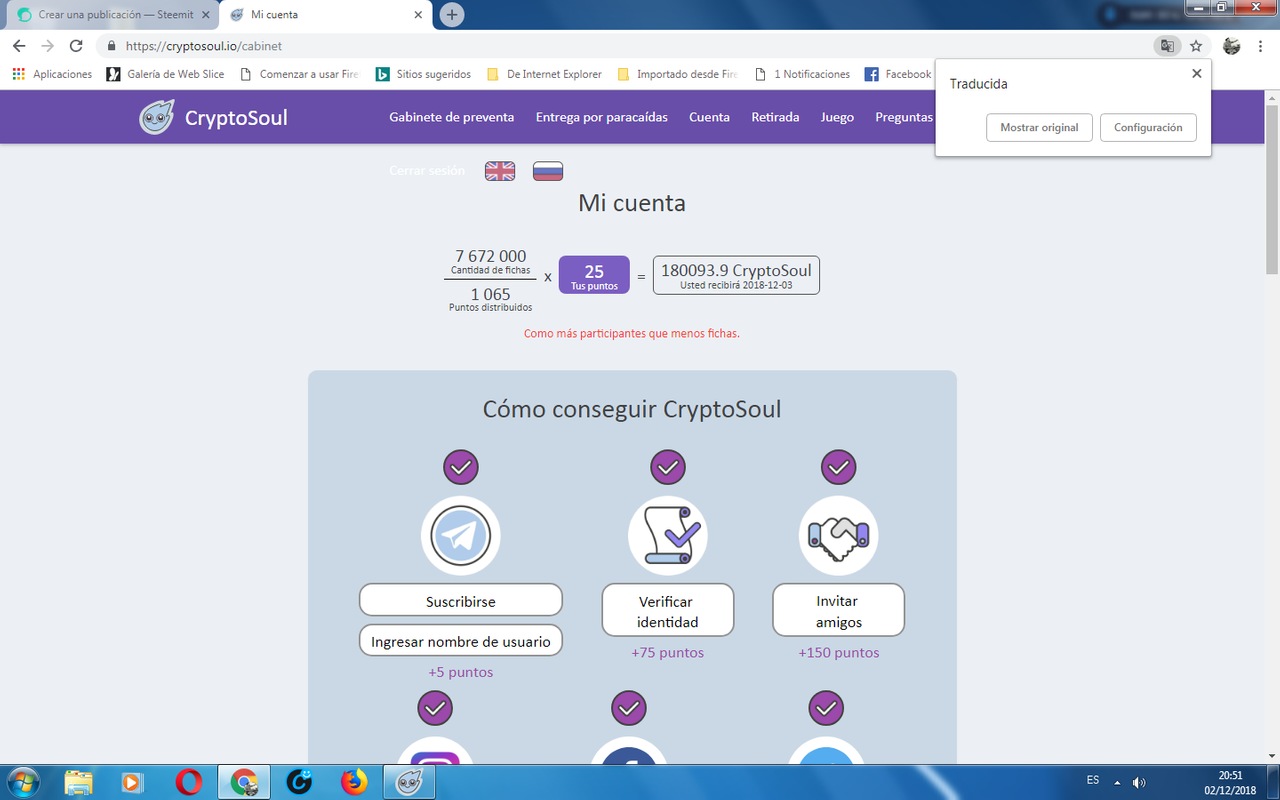Go back with browser back arrow
This screenshot has height=800, width=1280.
[19, 46]
